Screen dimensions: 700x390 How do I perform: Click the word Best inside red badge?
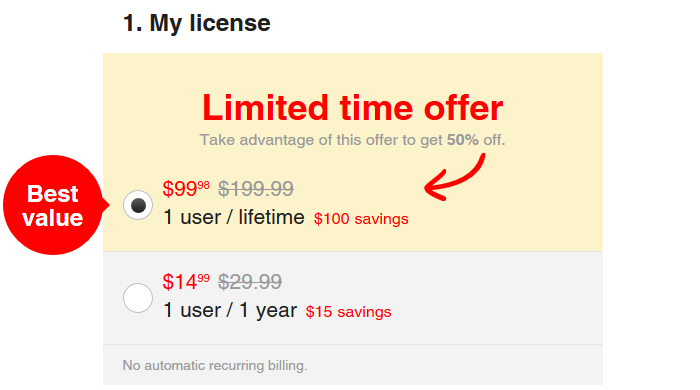(x=53, y=194)
